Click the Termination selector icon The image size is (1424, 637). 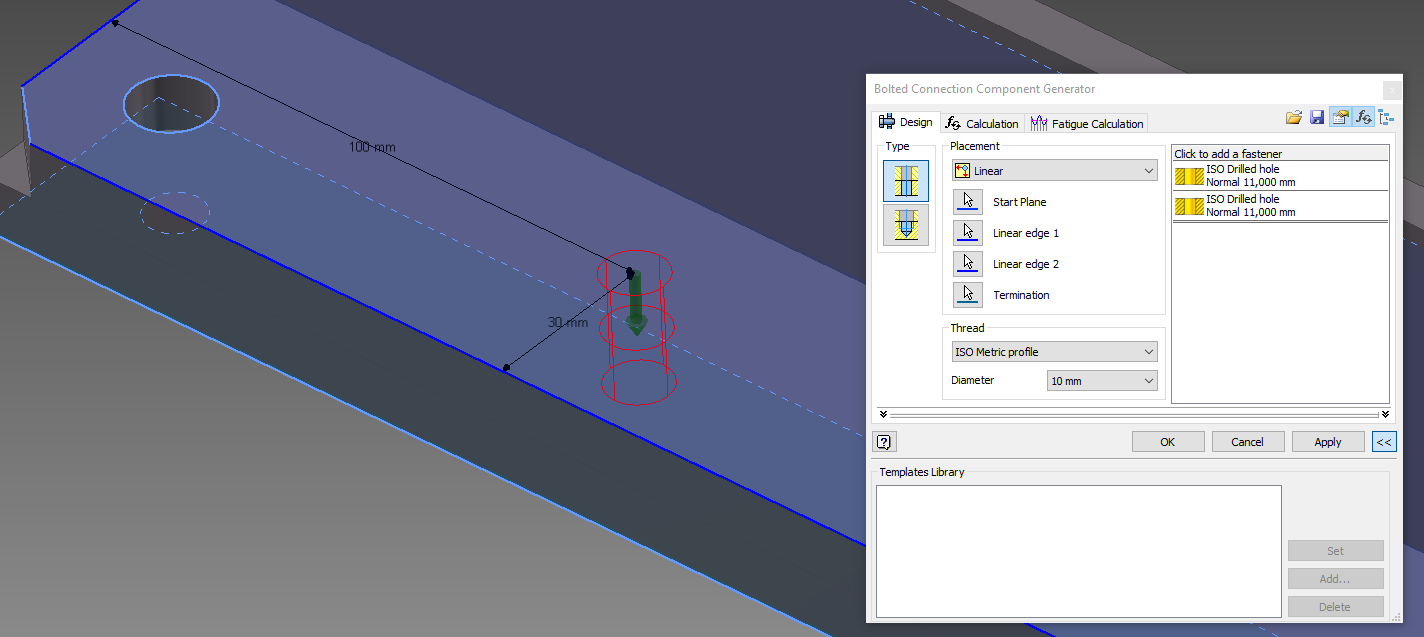(x=967, y=293)
